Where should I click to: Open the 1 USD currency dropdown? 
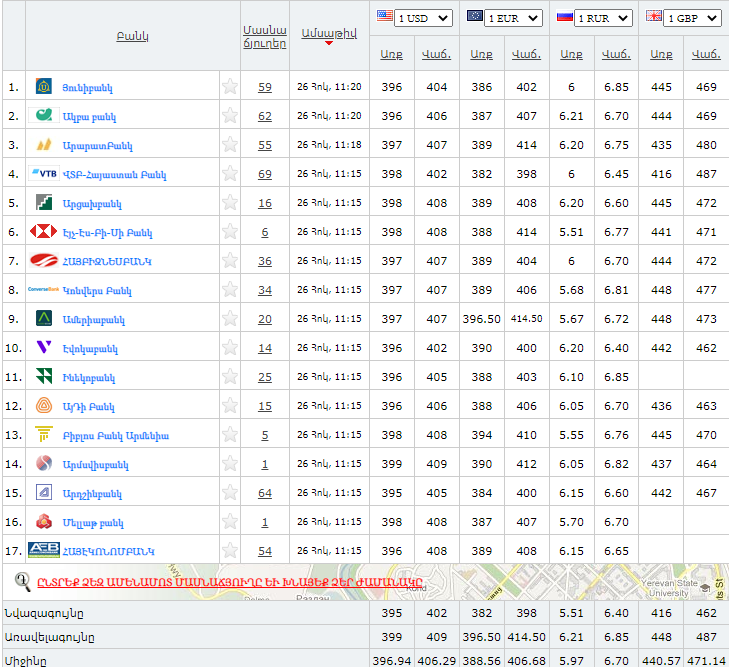coord(423,18)
